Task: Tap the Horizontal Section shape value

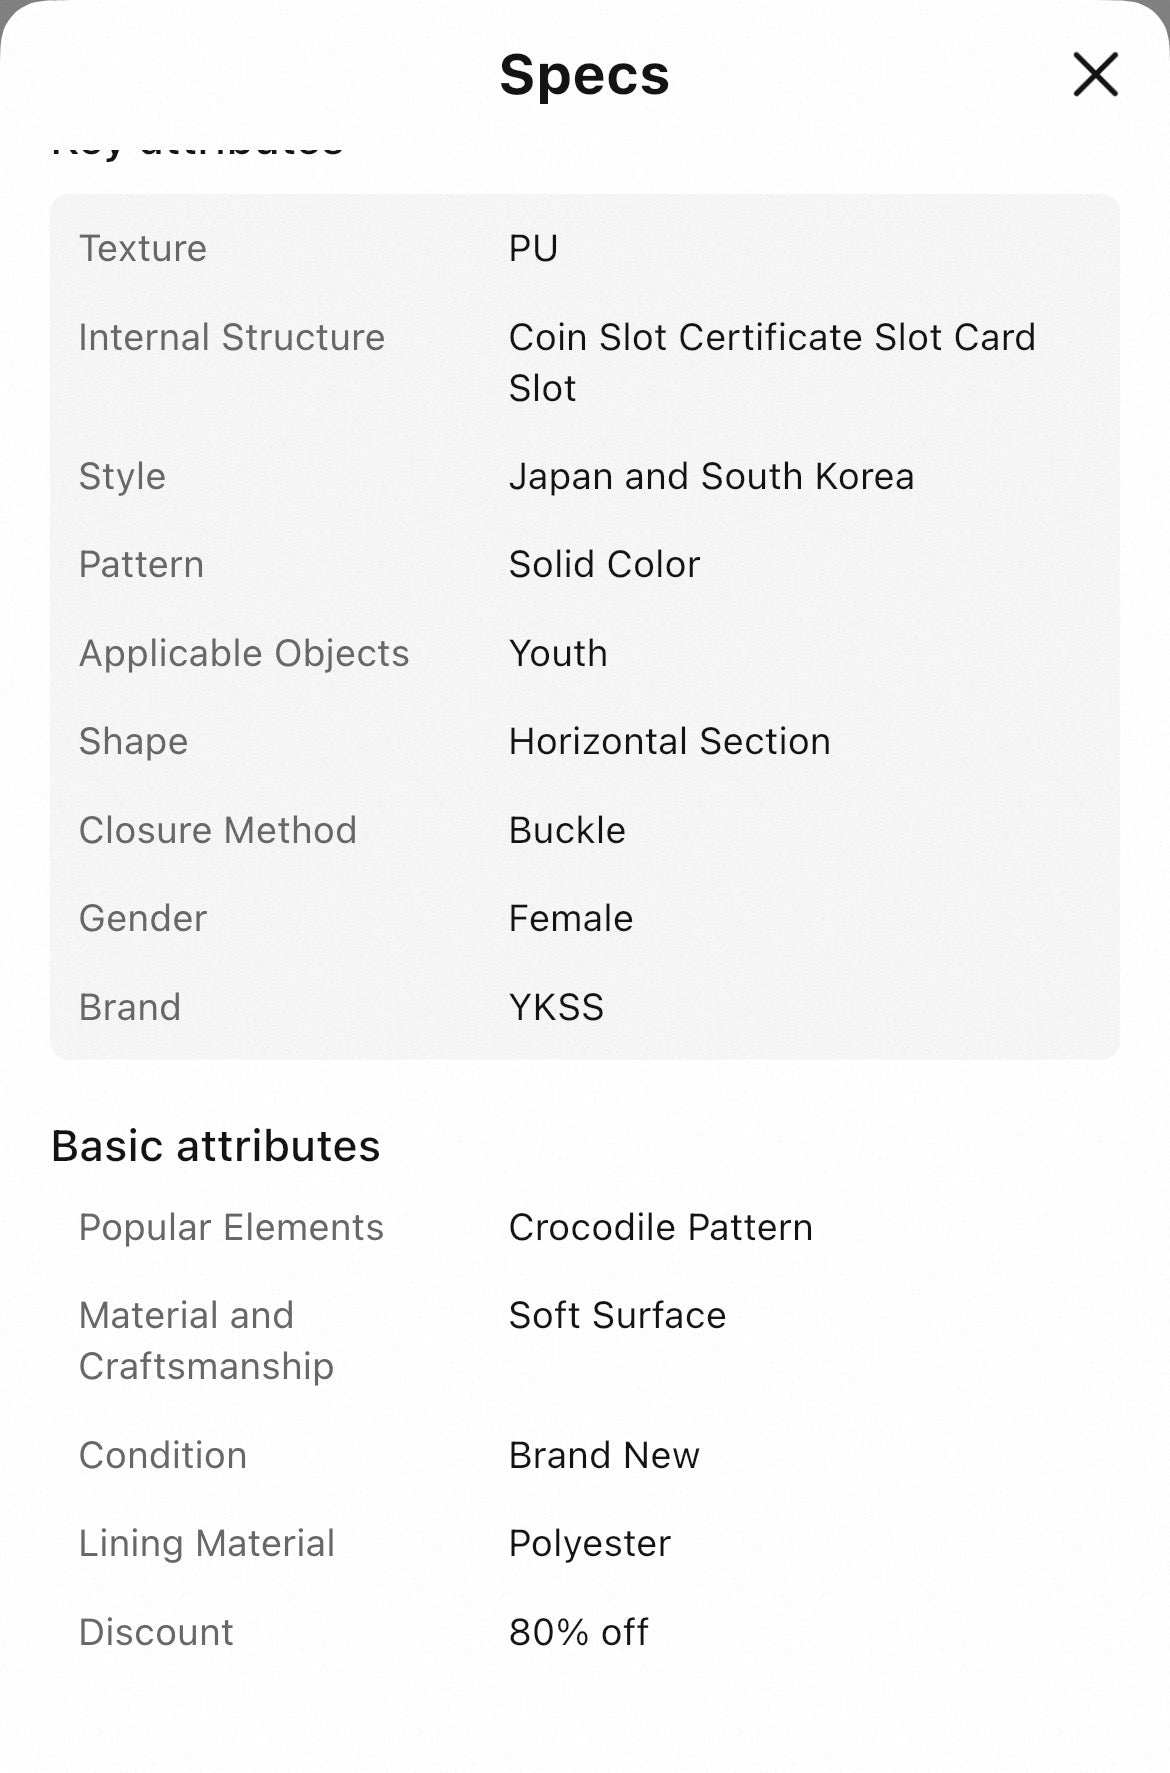Action: tap(669, 741)
